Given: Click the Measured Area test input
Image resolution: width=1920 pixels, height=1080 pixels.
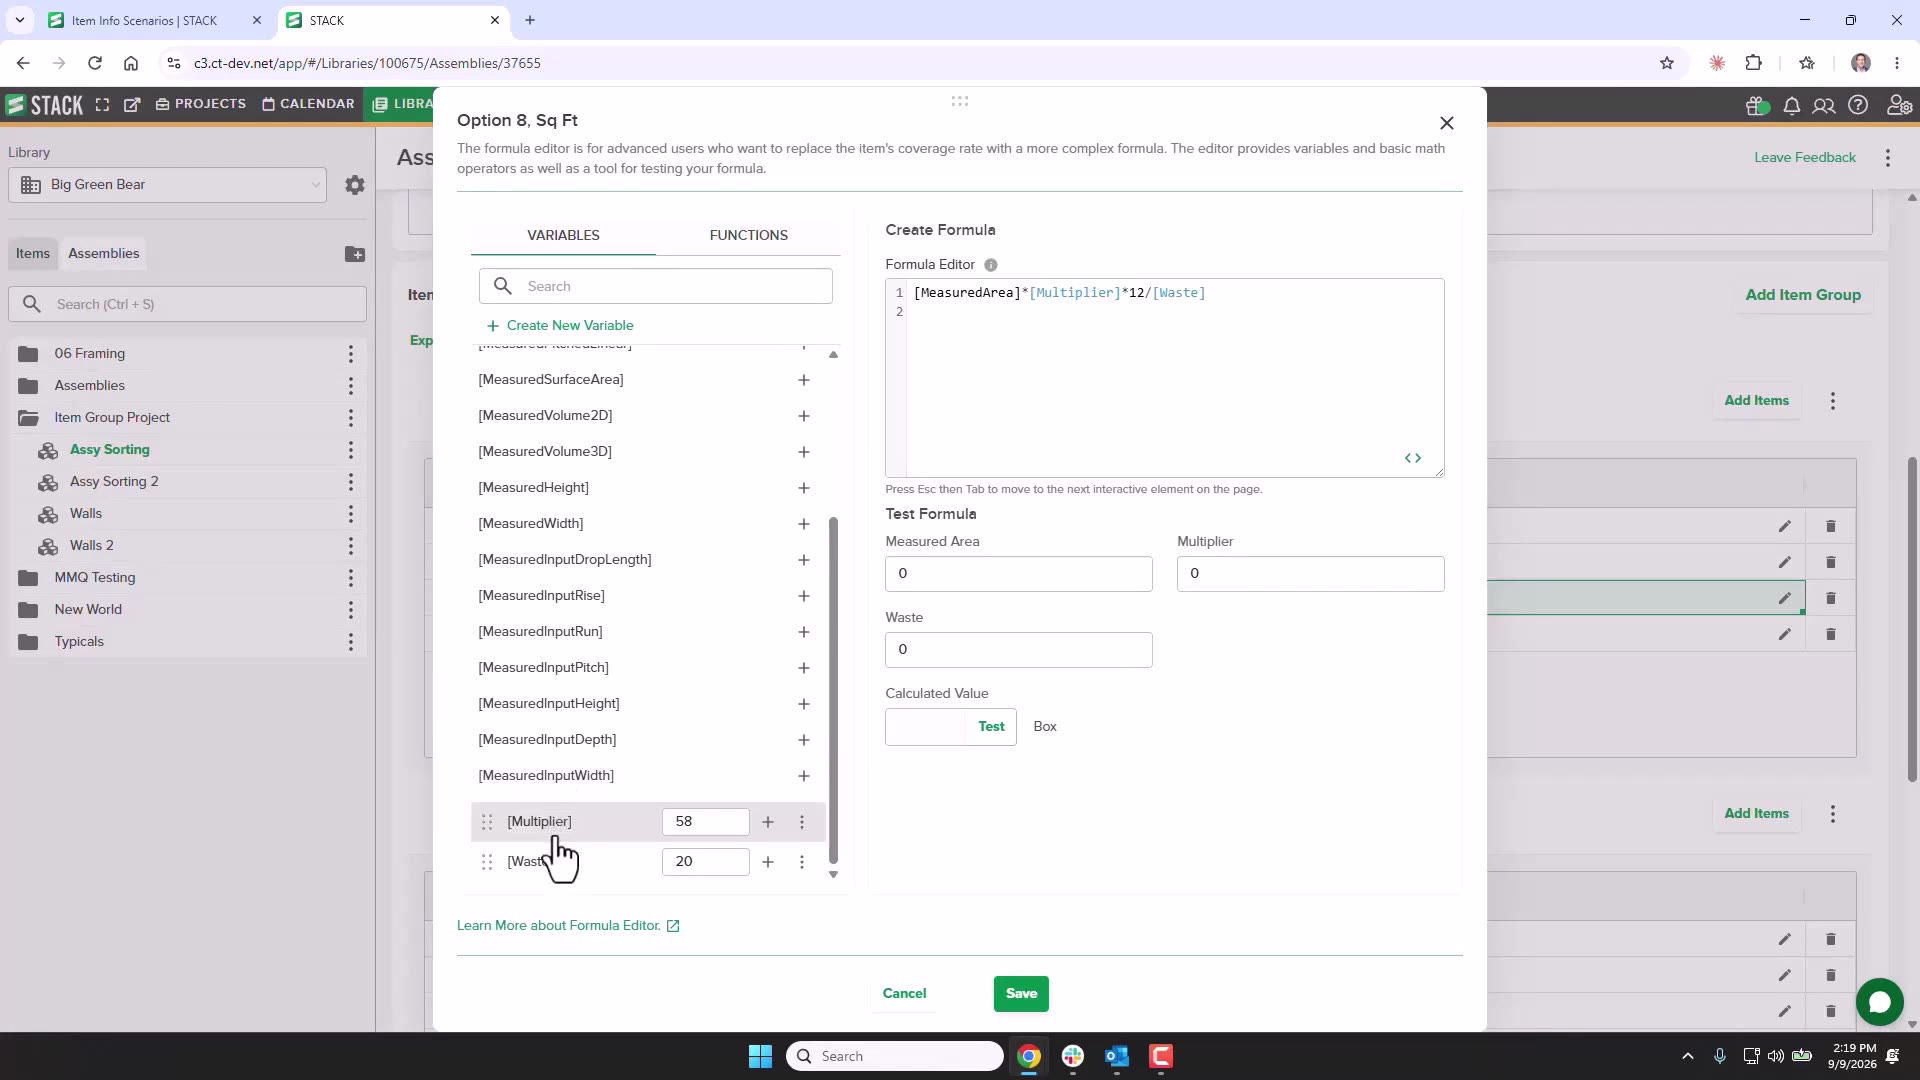Looking at the screenshot, I should tap(1019, 574).
